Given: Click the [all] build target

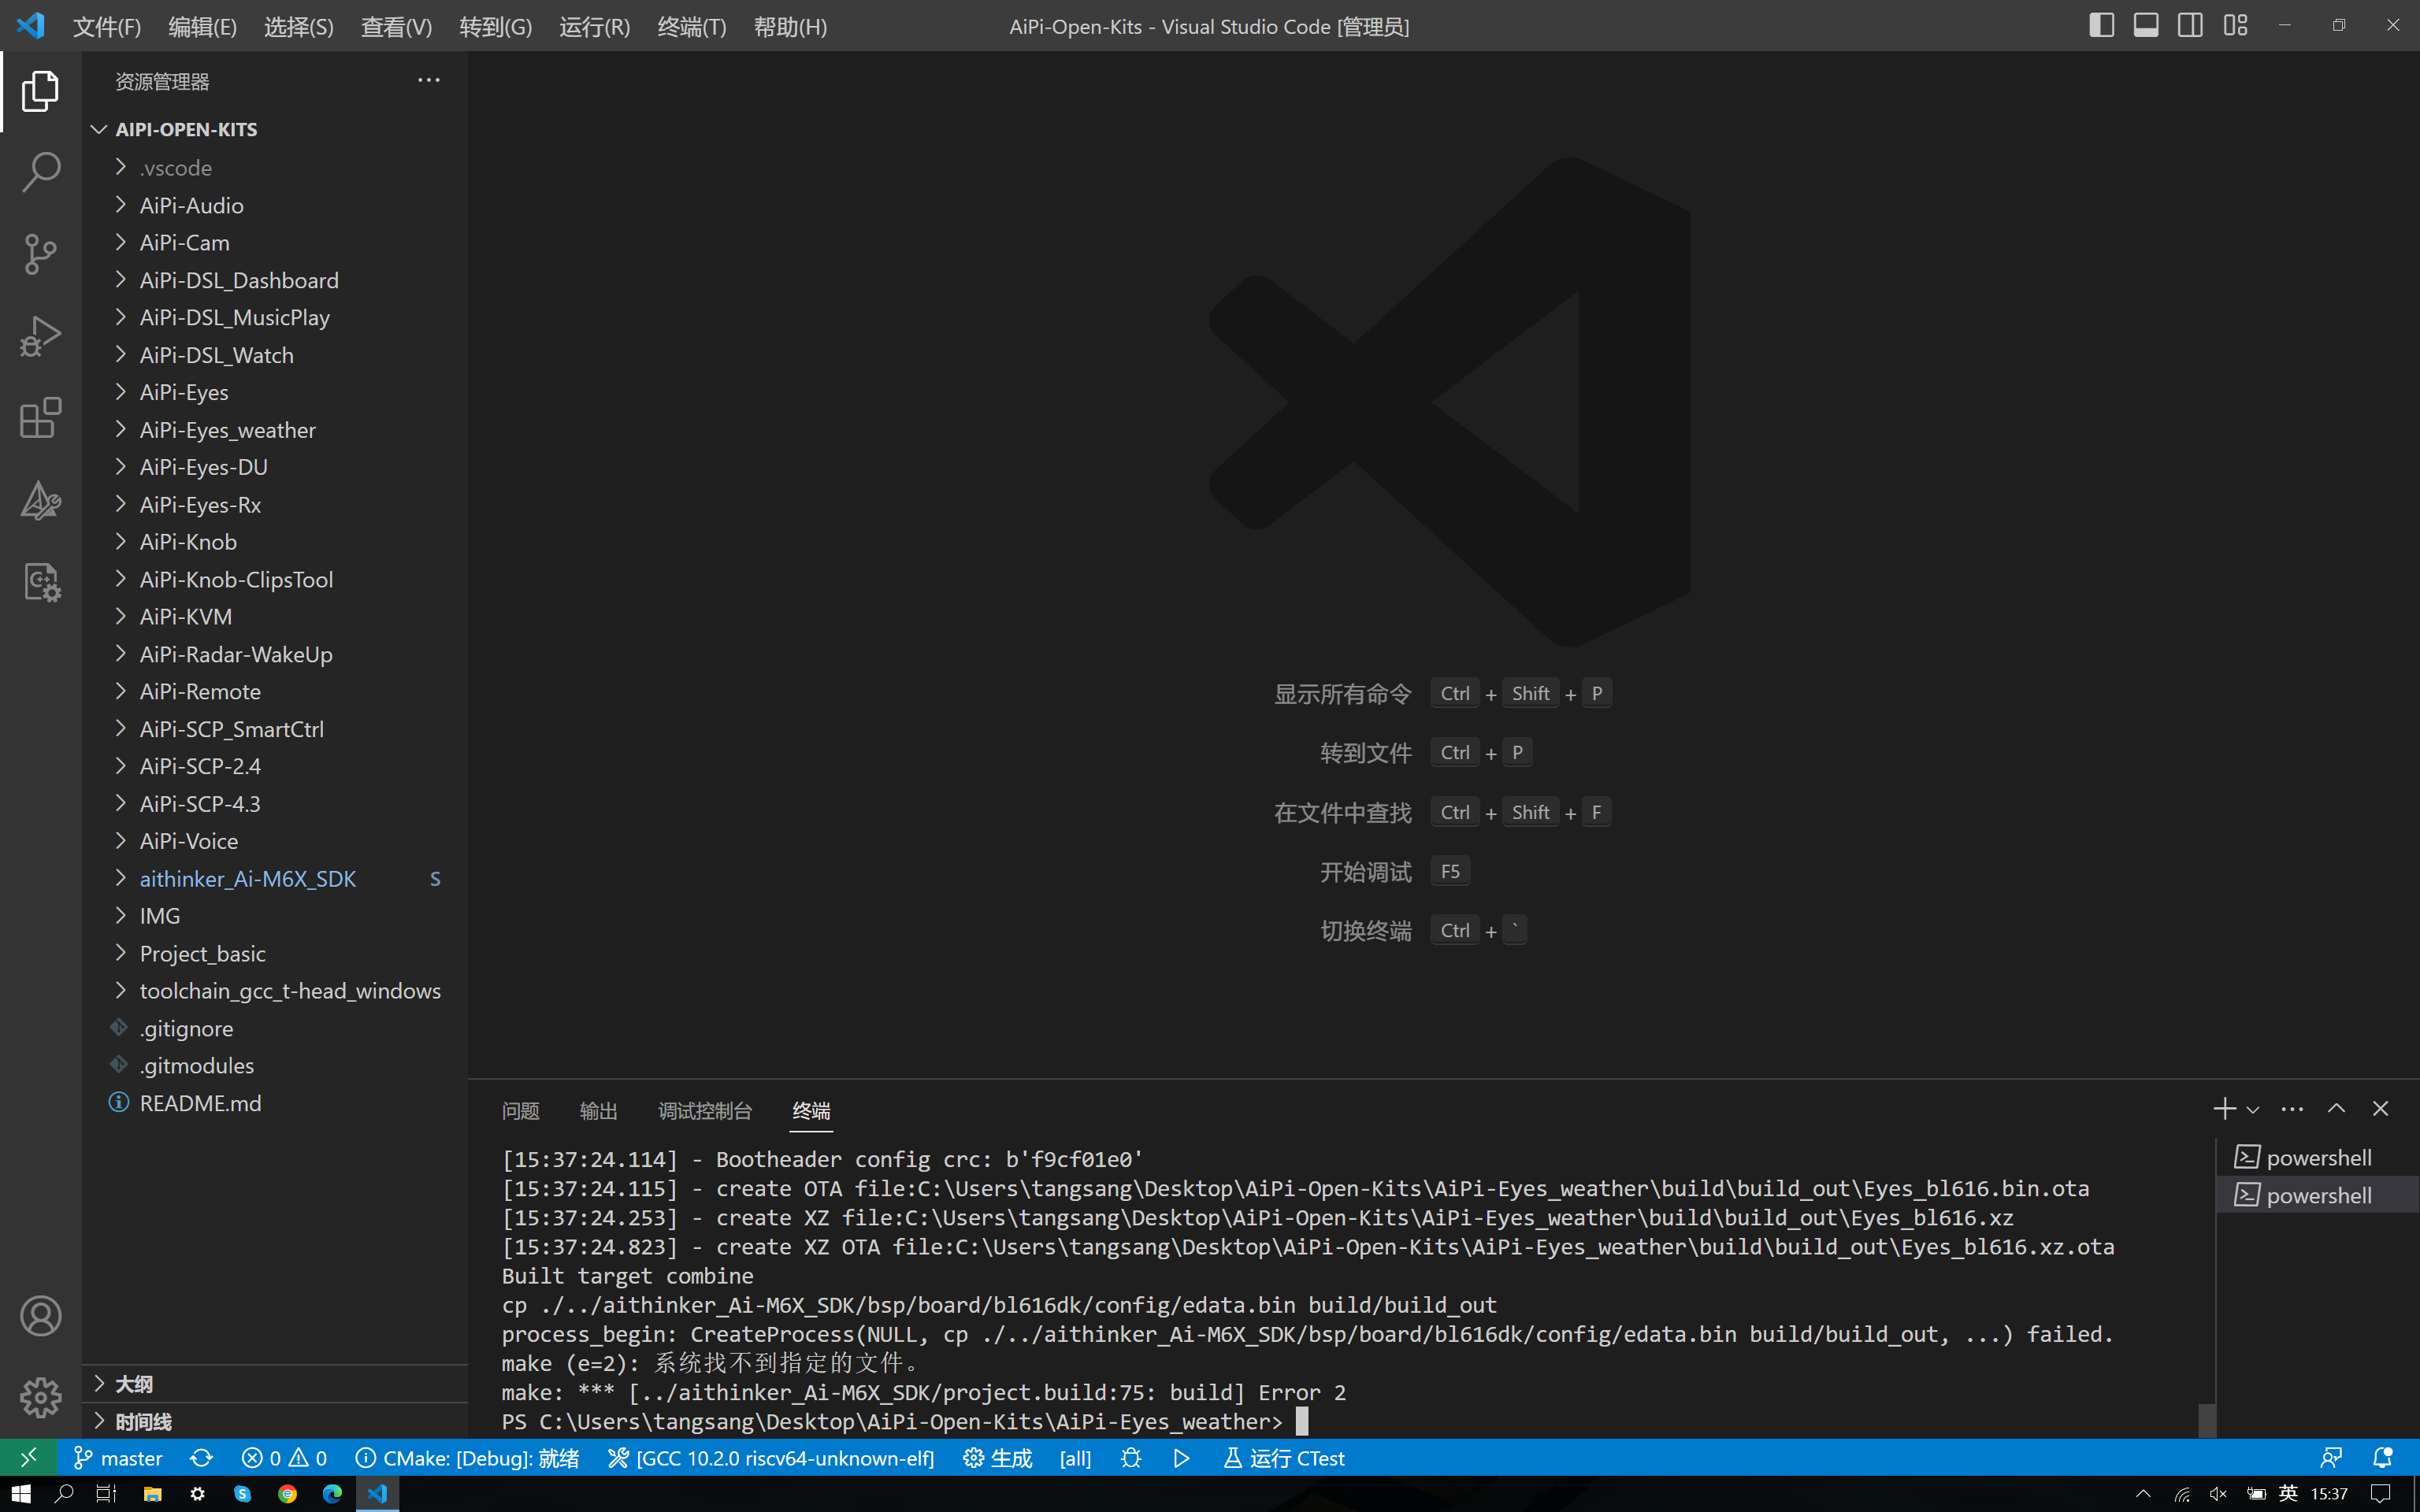Looking at the screenshot, I should coord(1075,1458).
